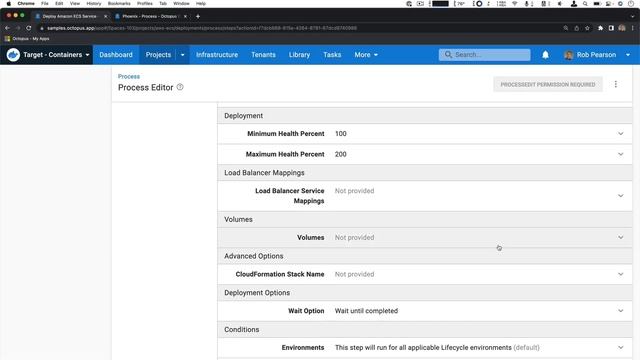Click the Octopus Deploy logo icon

pyautogui.click(x=13, y=55)
